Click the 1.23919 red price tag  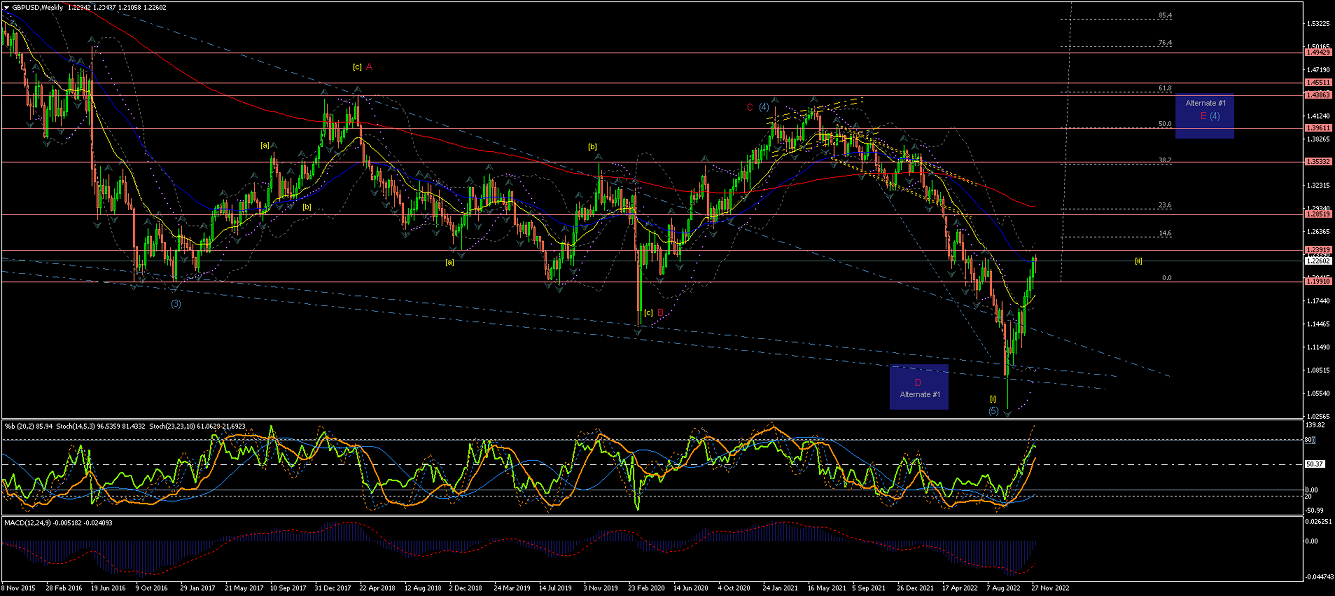coord(1319,250)
